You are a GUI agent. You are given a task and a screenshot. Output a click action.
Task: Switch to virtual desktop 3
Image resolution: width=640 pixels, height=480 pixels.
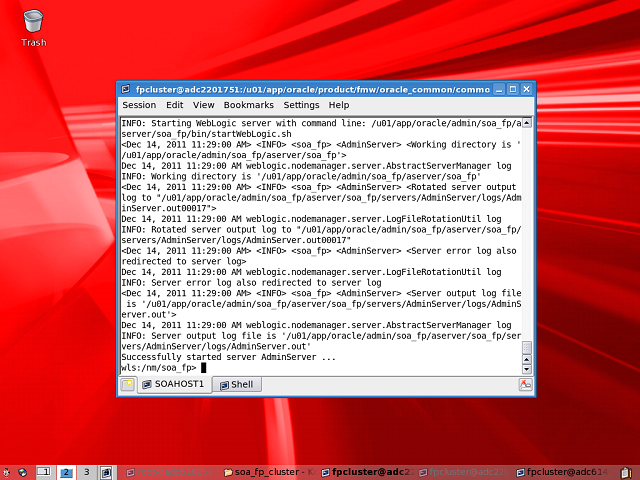point(87,473)
